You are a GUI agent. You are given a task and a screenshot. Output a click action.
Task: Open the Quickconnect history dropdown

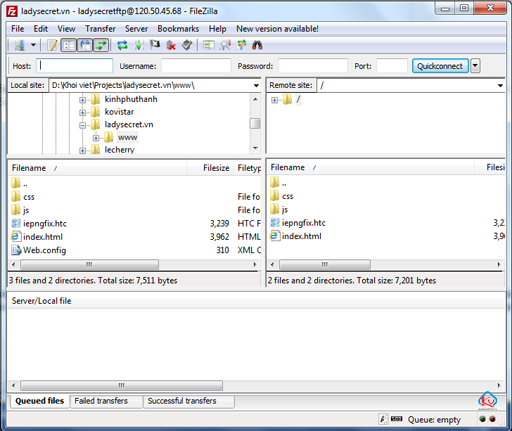(475, 66)
